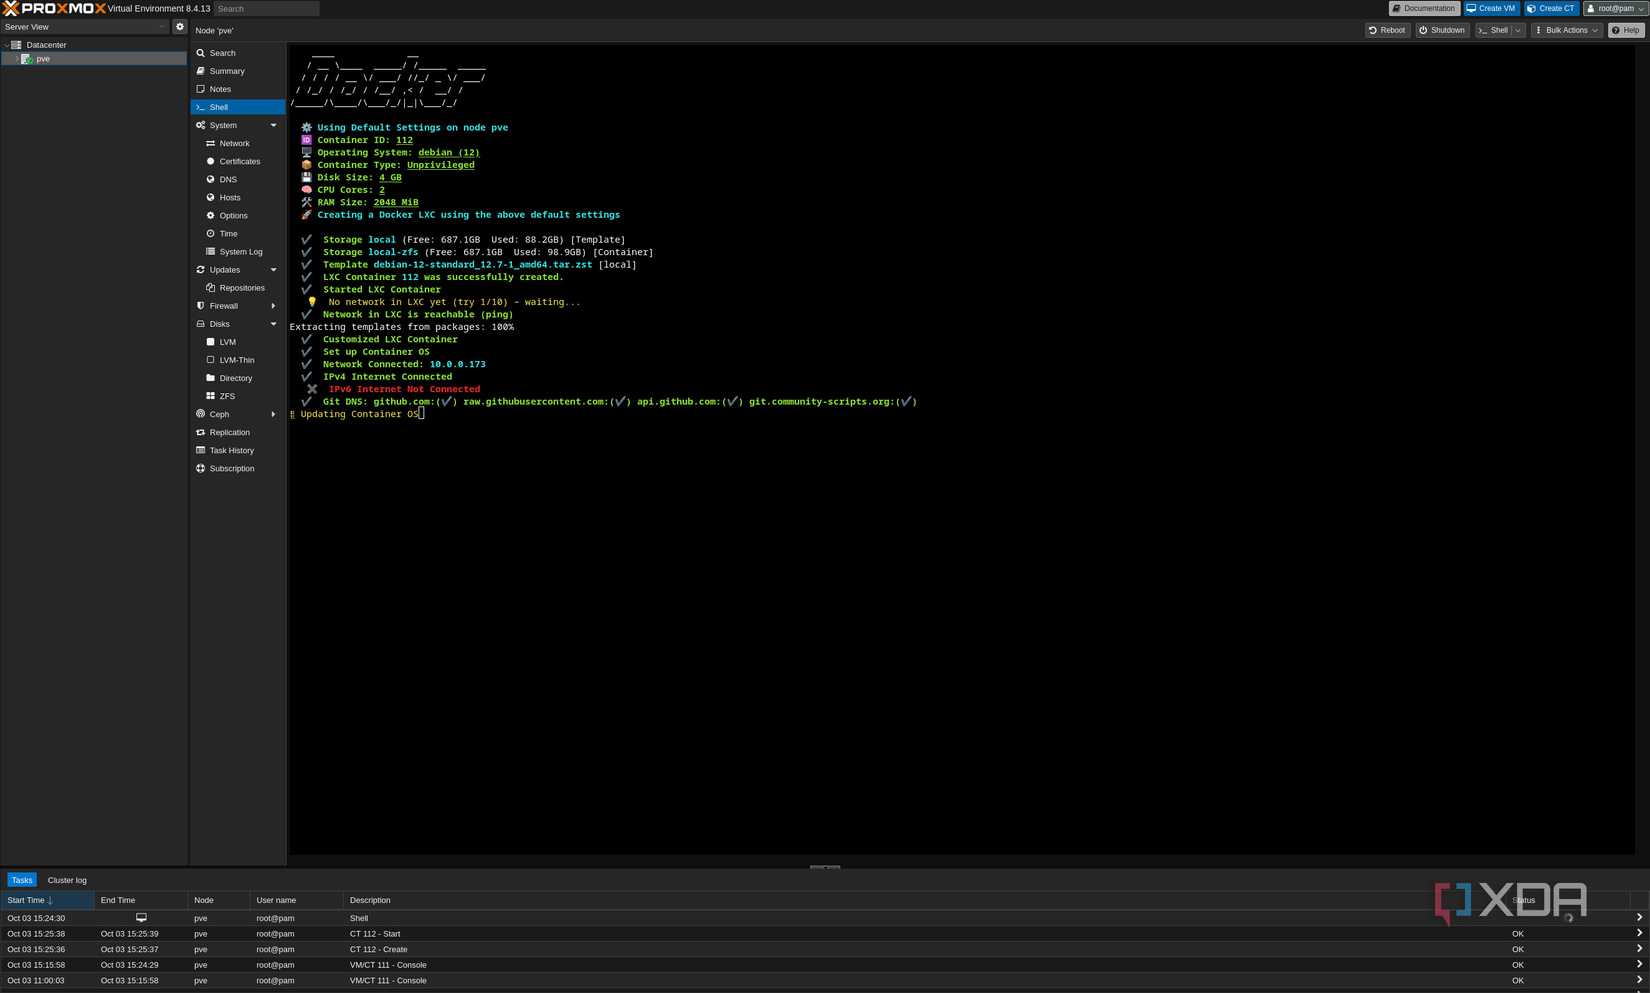Select ZFS under Disks
The width and height of the screenshot is (1650, 993).
(227, 395)
